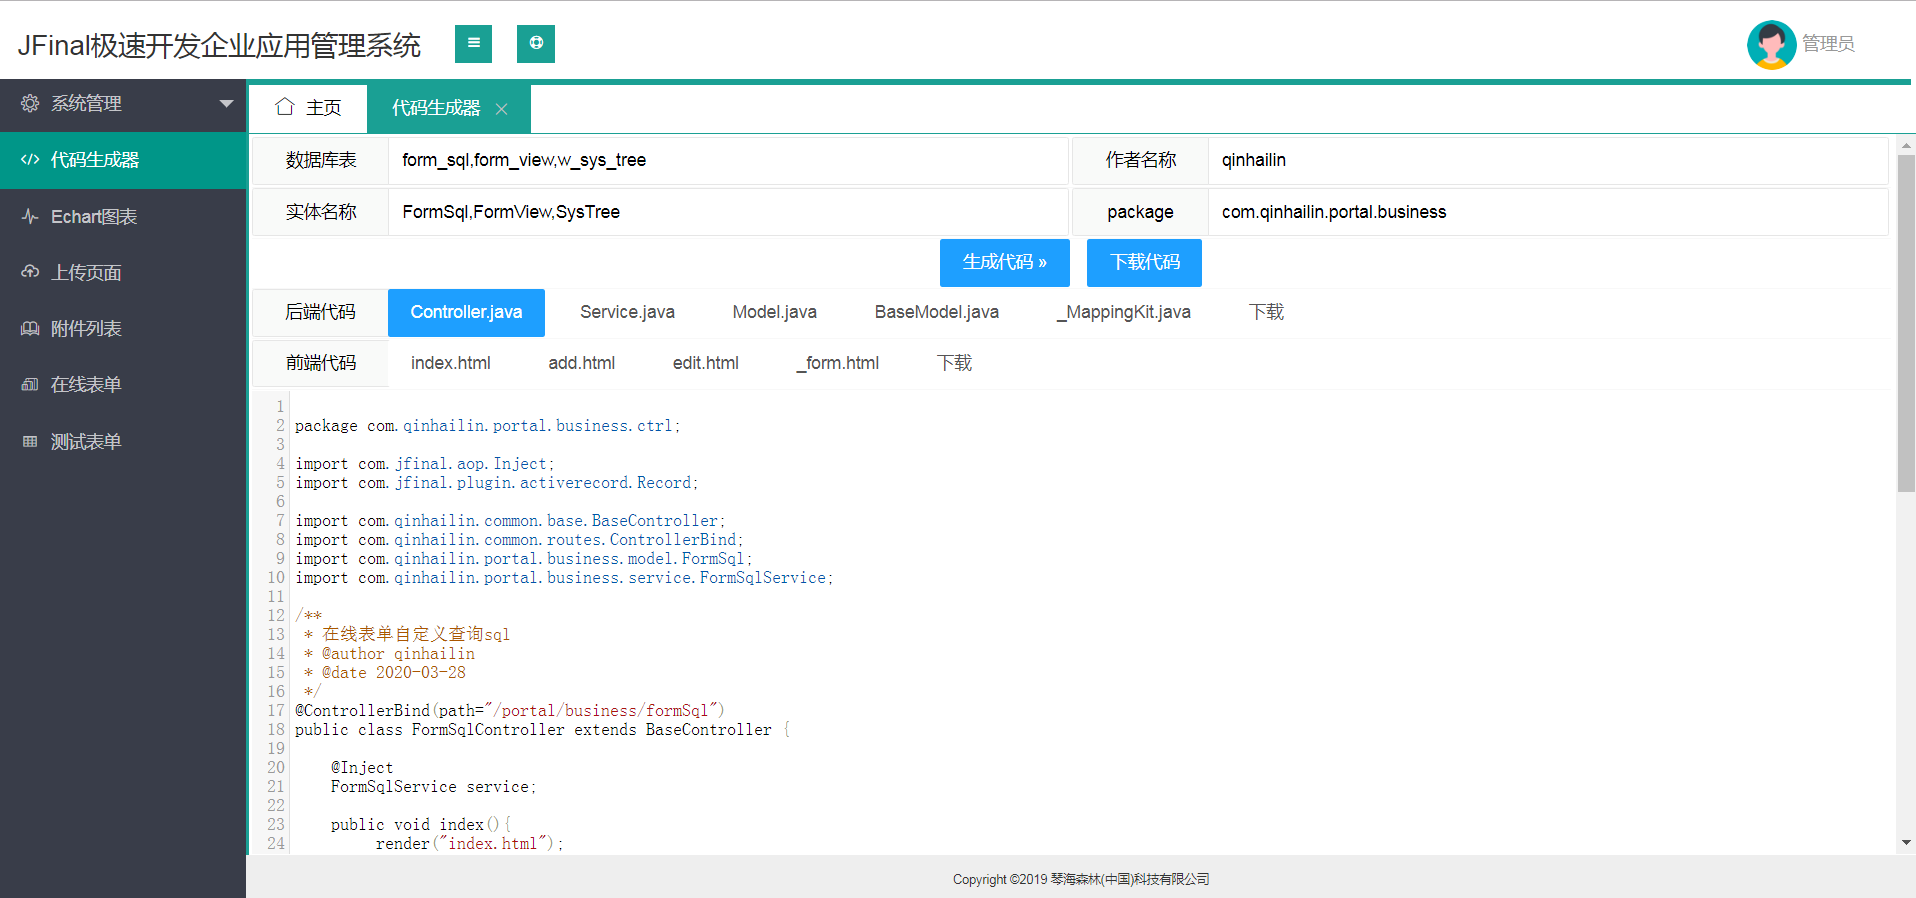Click code line 'package com.qinhailin.portal.business.ctrl;'
The width and height of the screenshot is (1916, 898).
tap(487, 426)
